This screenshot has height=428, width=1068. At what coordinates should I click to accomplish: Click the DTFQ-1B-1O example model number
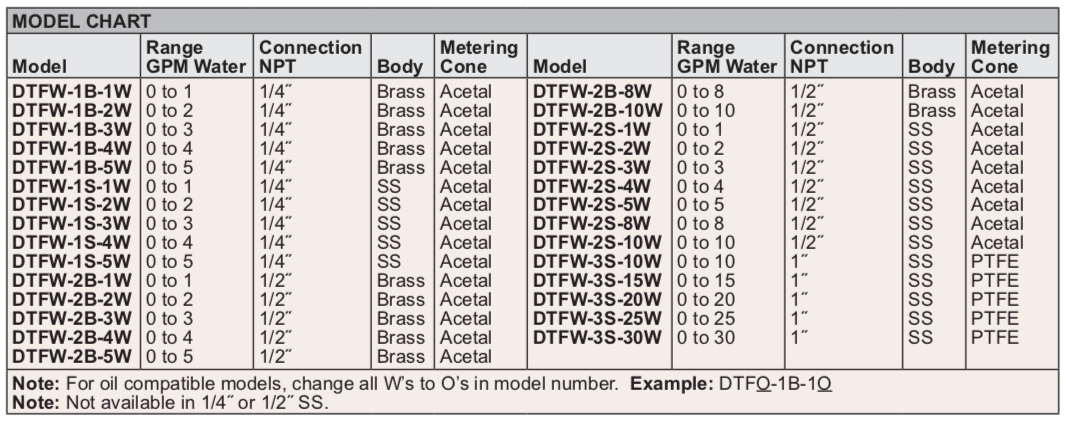point(774,385)
